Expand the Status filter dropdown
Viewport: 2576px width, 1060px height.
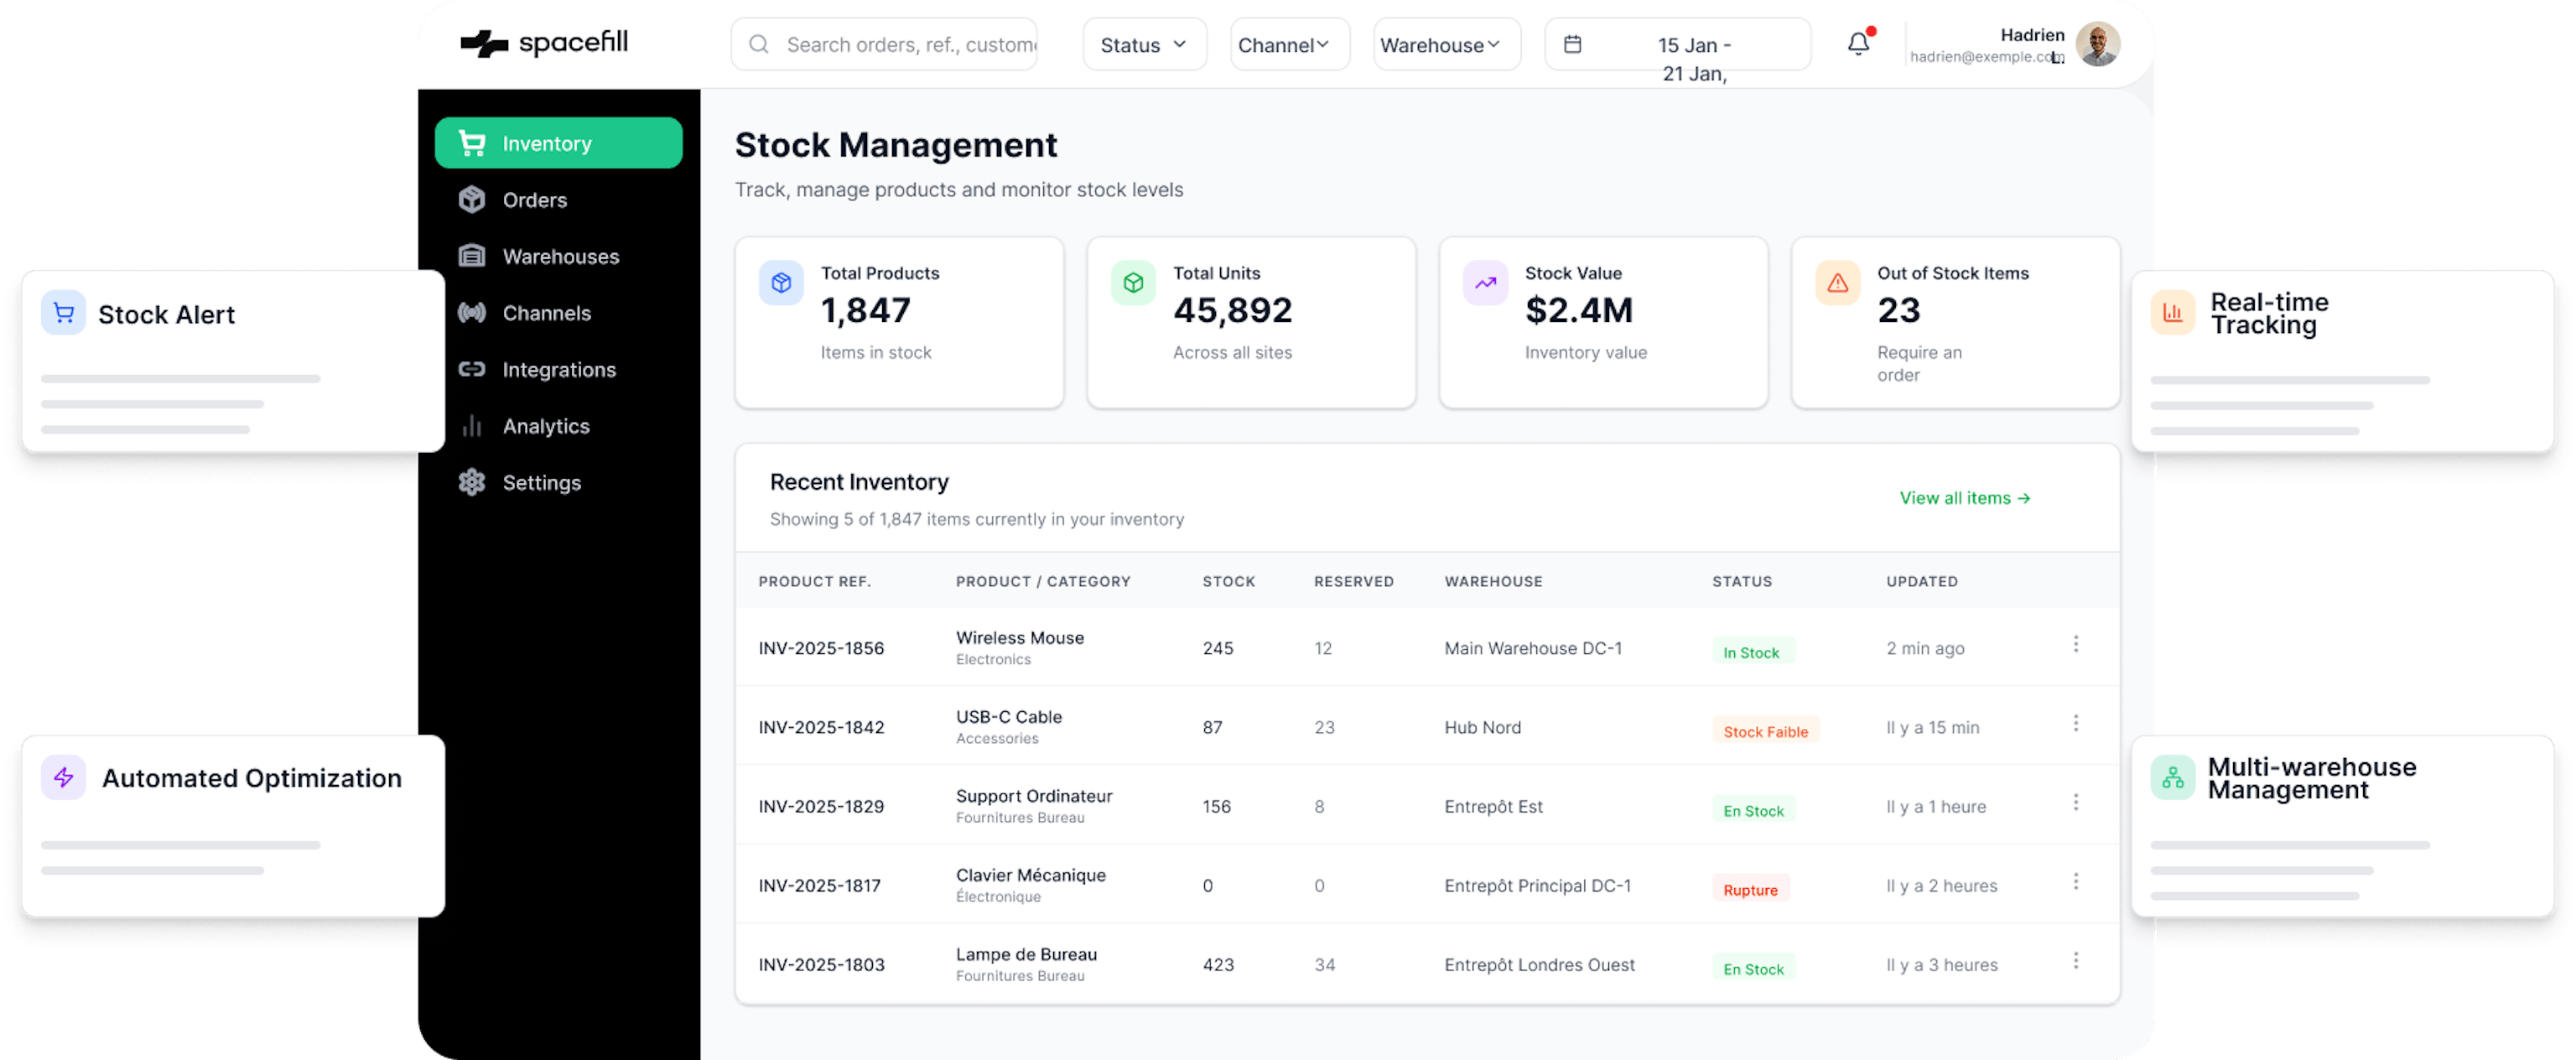coord(1144,44)
